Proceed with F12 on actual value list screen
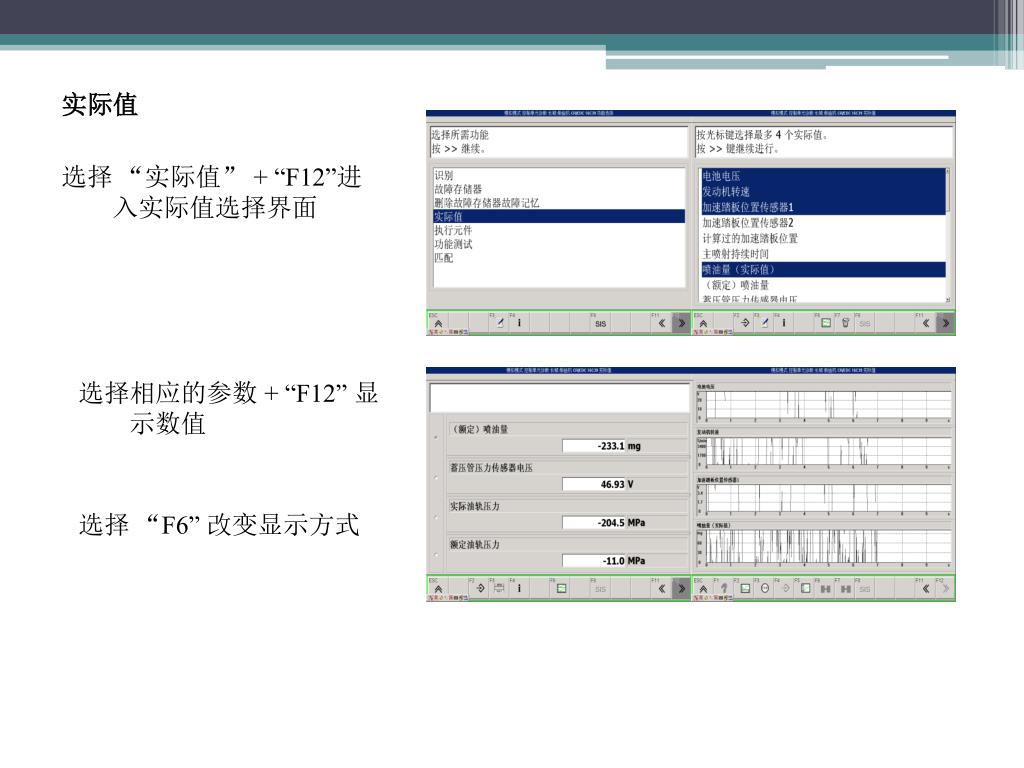Screen dimensions: 1024x768 946,323
